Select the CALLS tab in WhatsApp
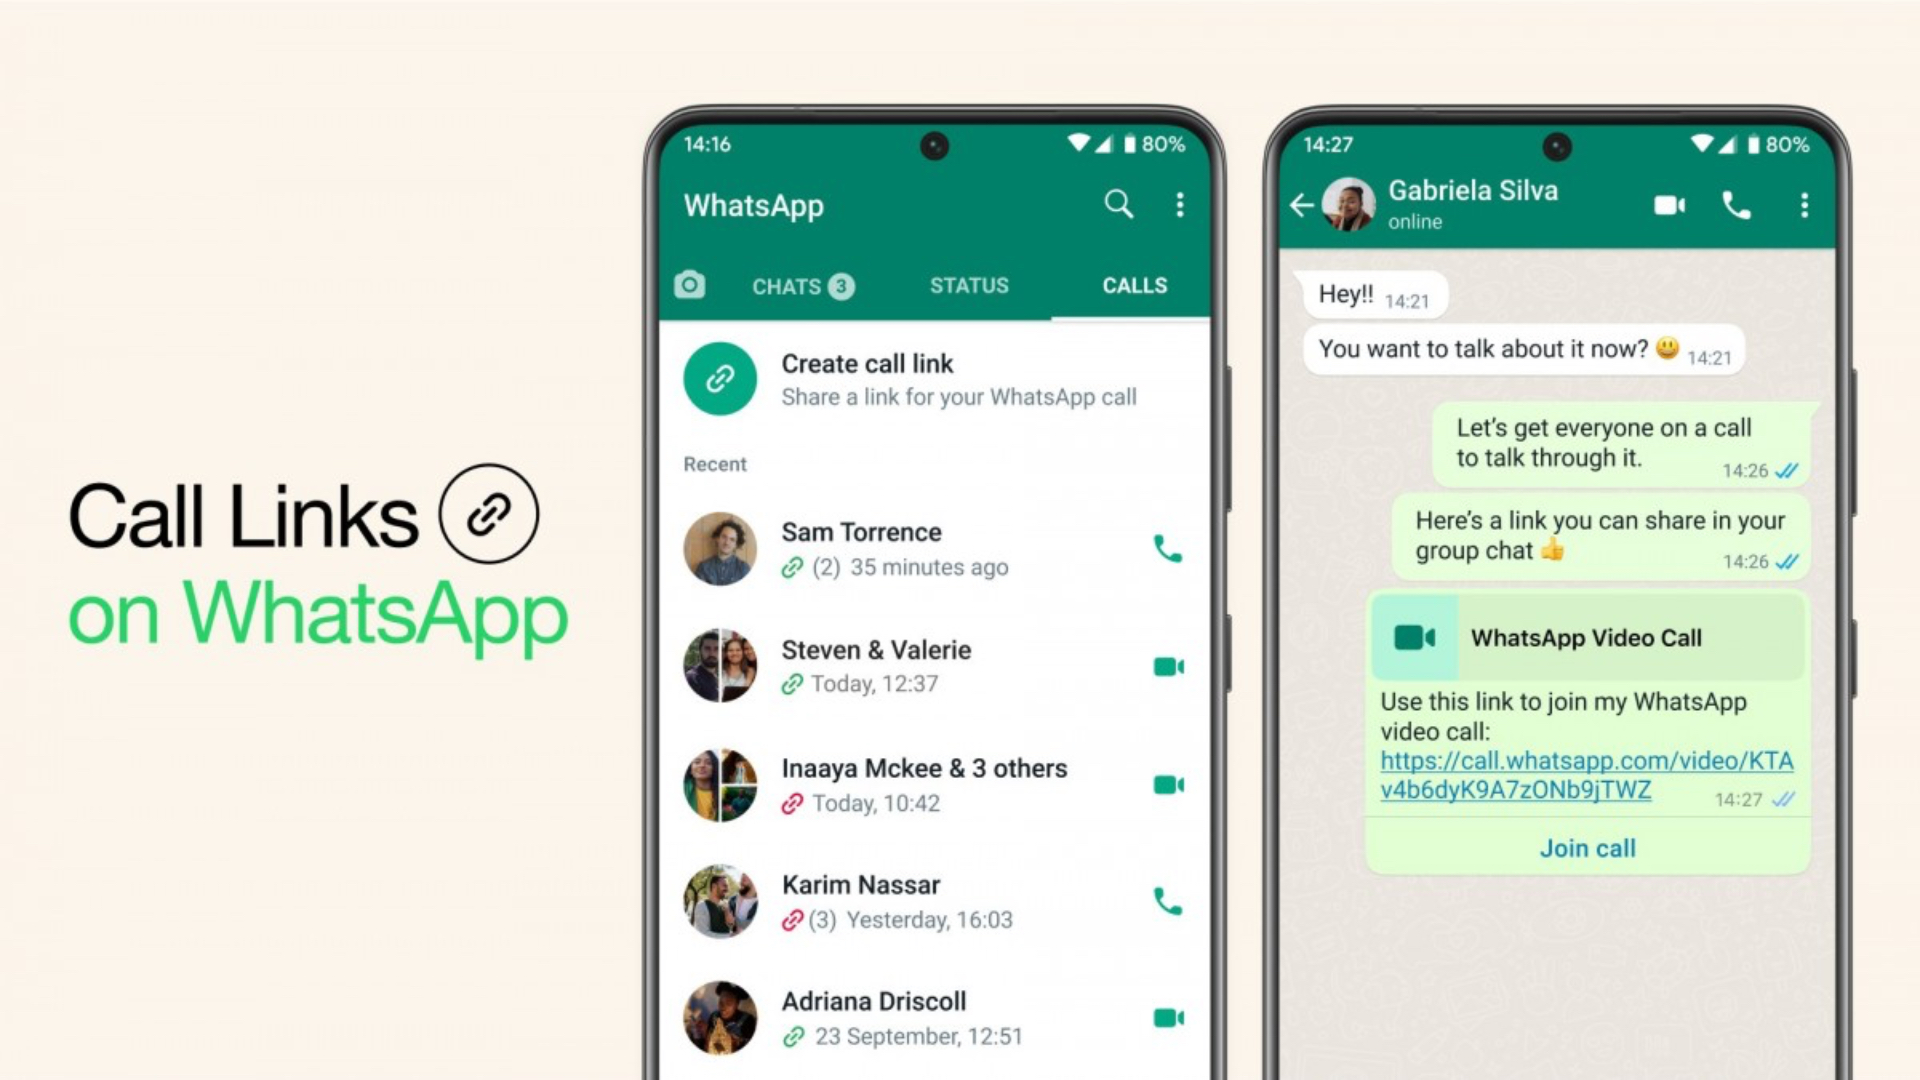The width and height of the screenshot is (1920, 1080). (1131, 285)
